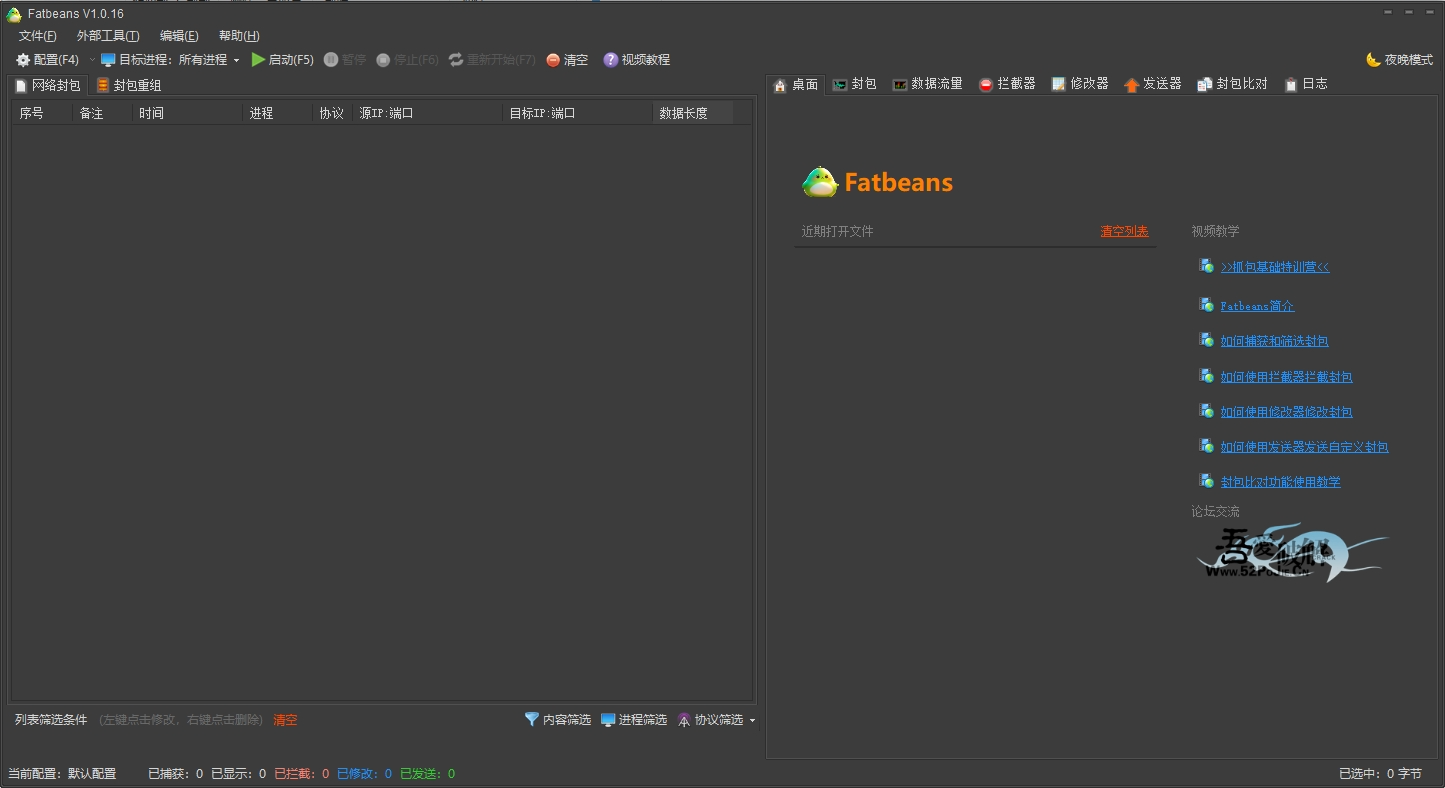The height and width of the screenshot is (788, 1445).
Task: Sort by 序号 column header
Action: pos(42,113)
